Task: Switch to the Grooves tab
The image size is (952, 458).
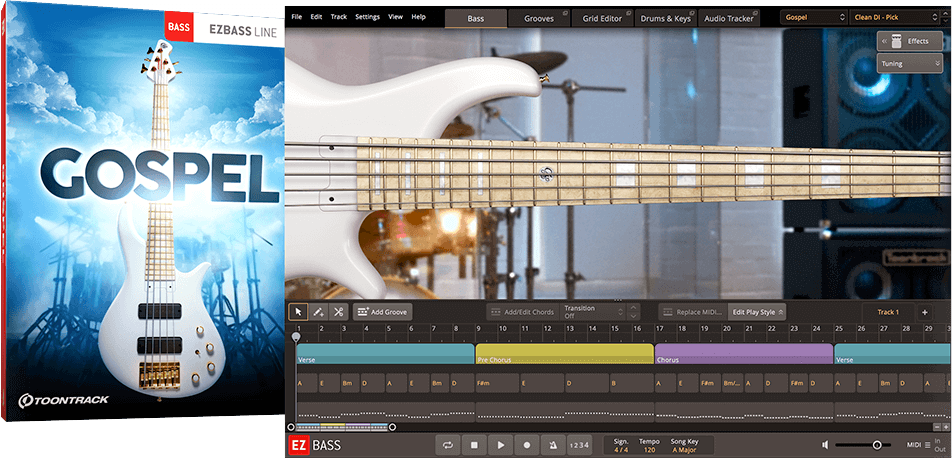Action: (x=539, y=18)
